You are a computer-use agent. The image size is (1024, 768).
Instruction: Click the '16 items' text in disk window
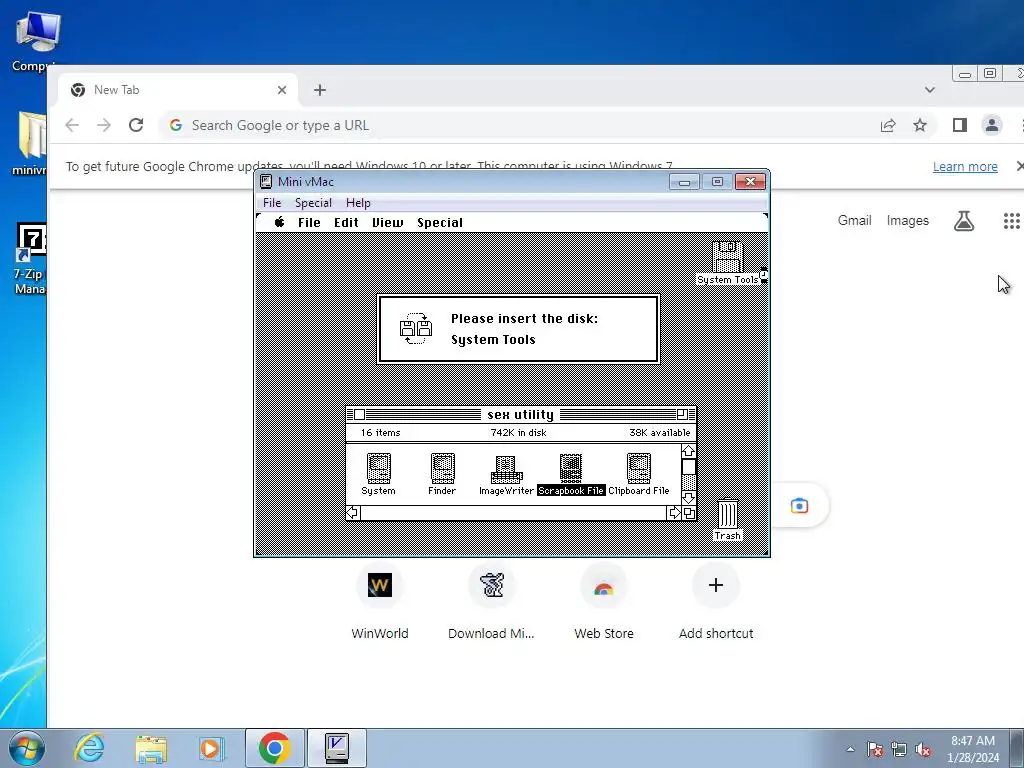380,432
